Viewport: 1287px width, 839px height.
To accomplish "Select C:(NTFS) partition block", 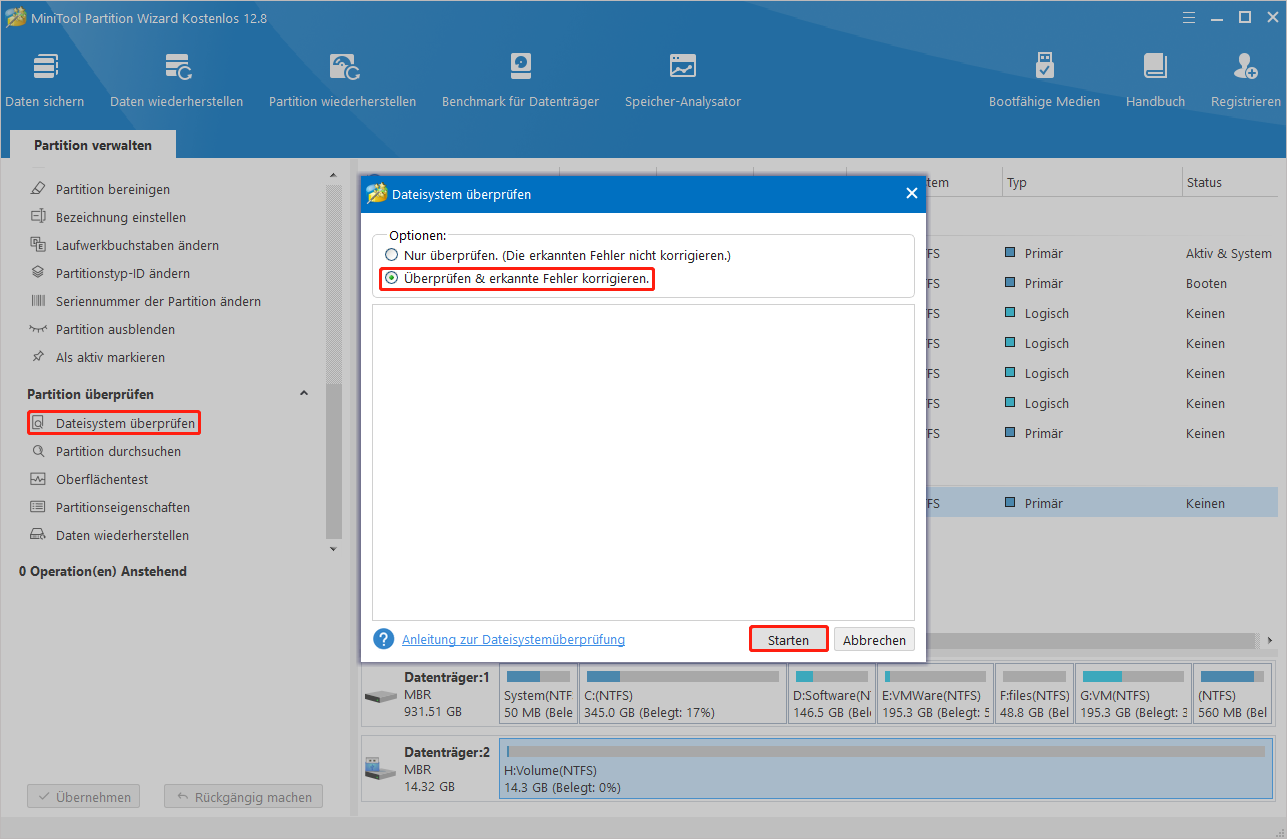I will (683, 694).
